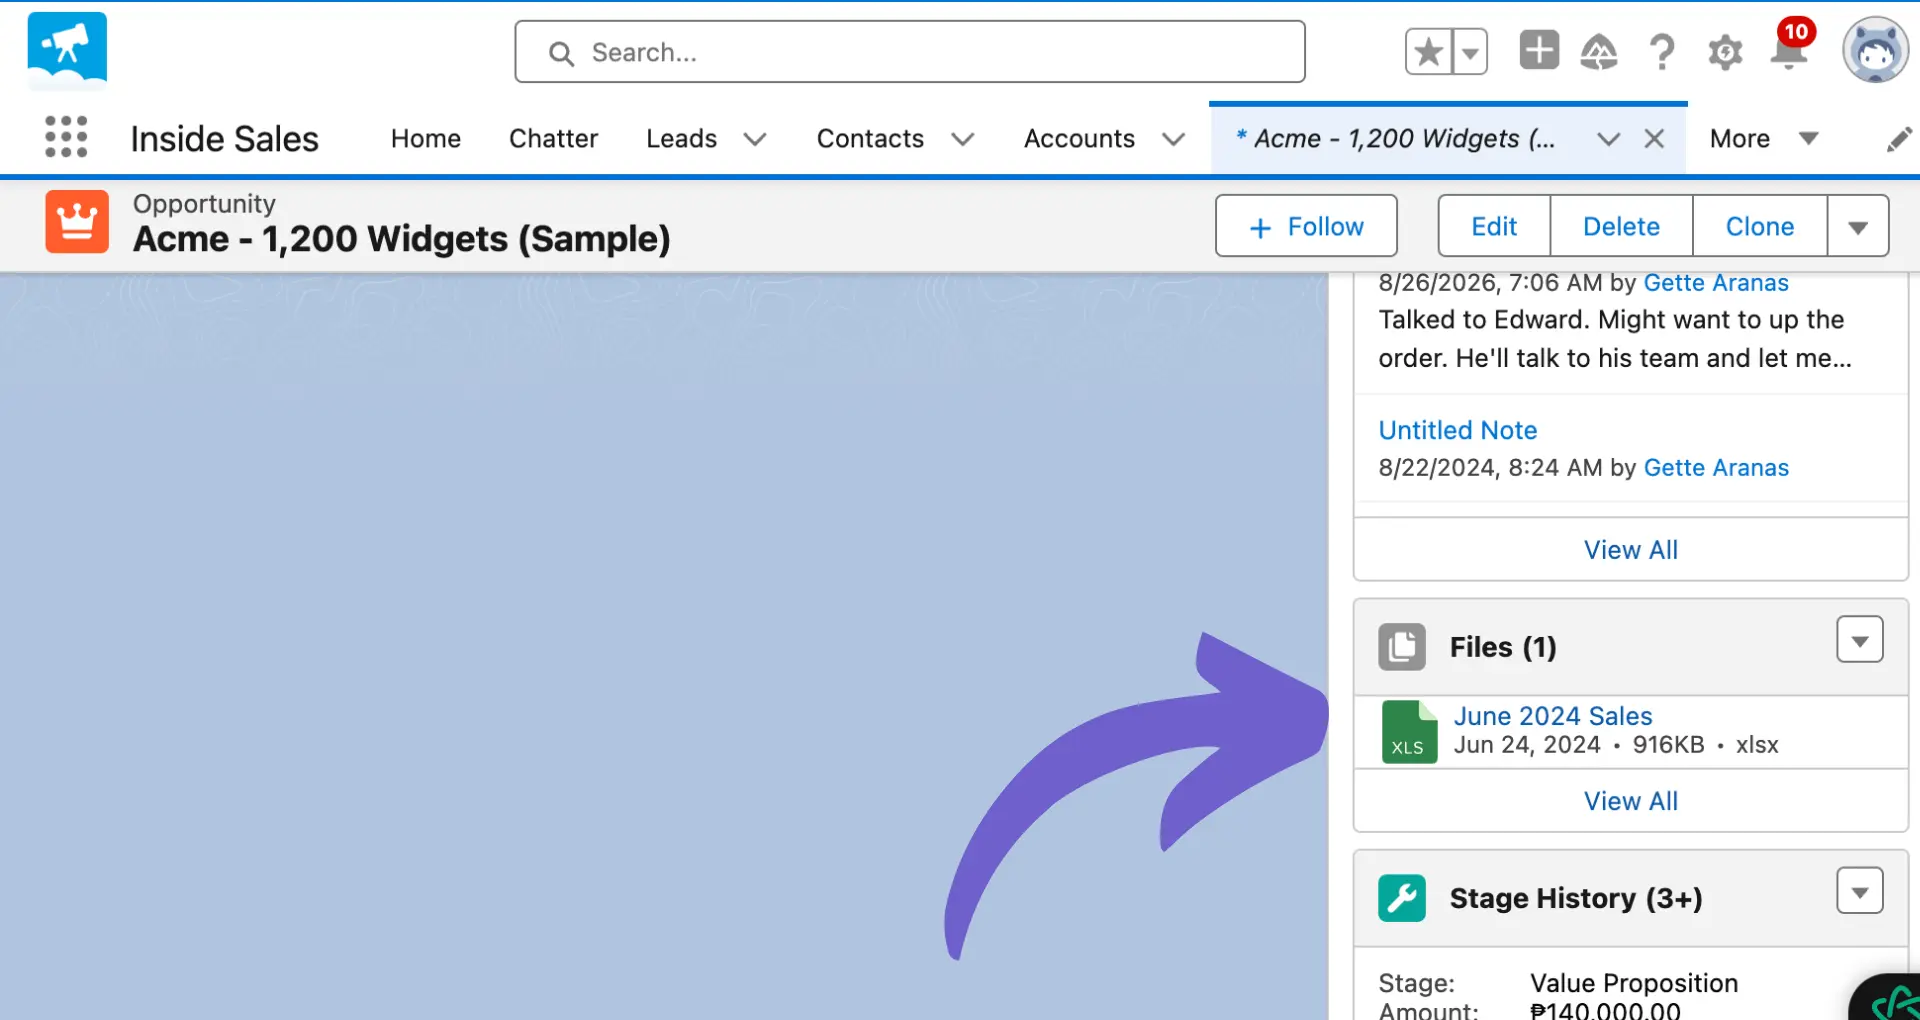Select the Acme - 1,200 Widgets tab

click(1397, 139)
